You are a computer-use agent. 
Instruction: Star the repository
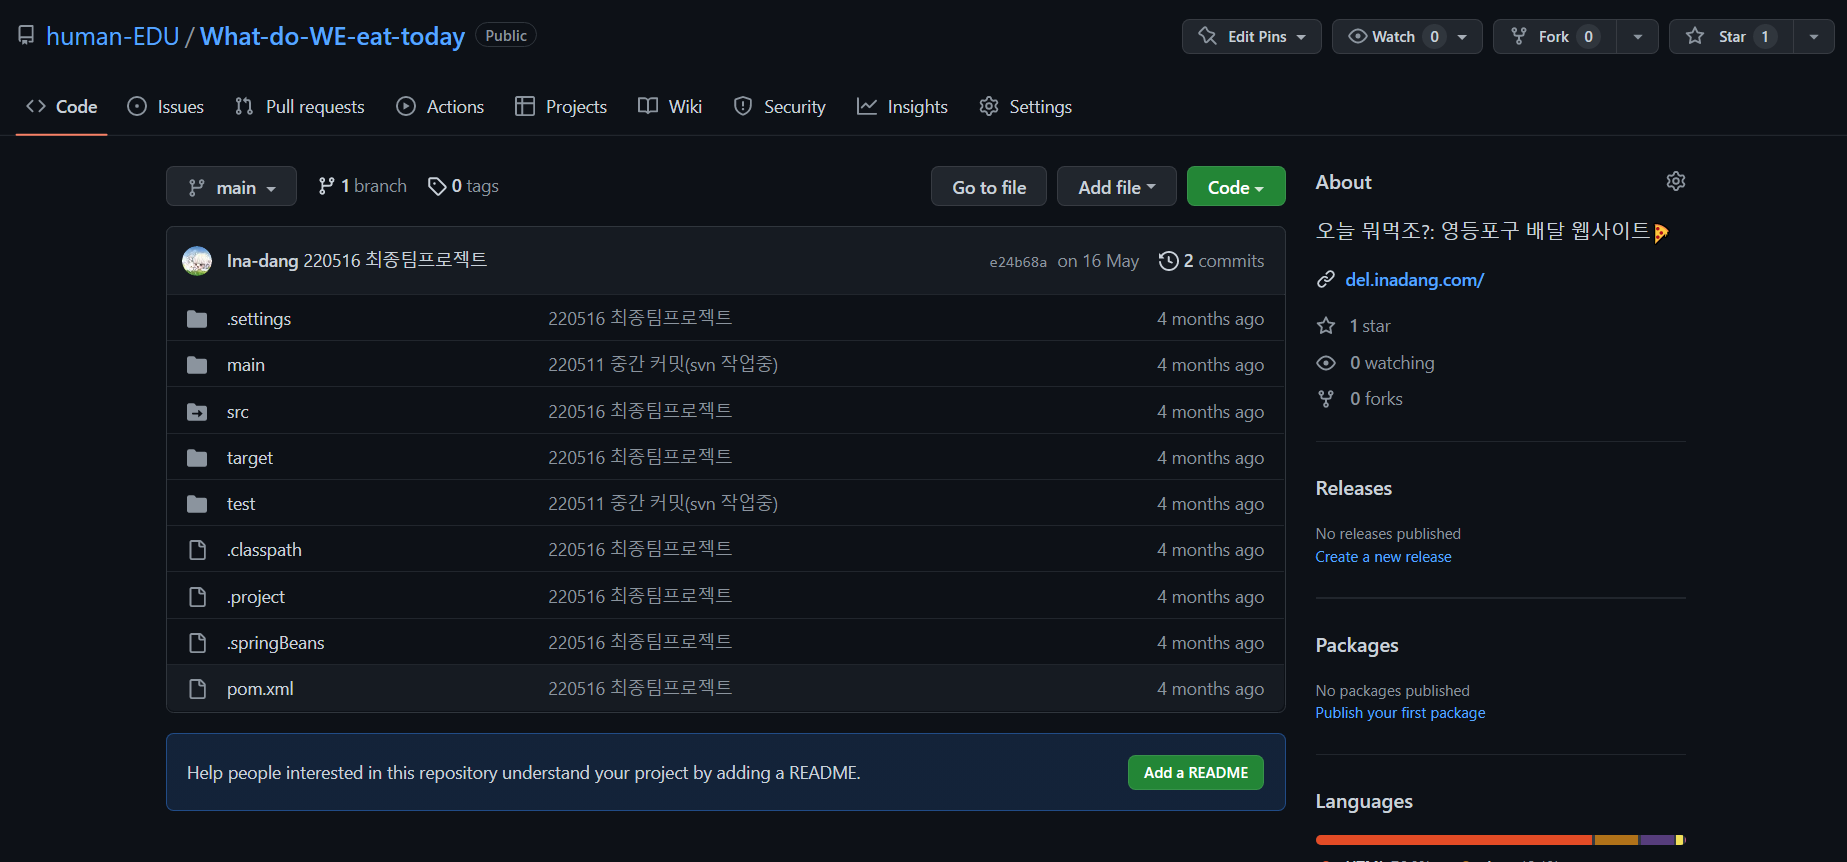pos(1731,37)
